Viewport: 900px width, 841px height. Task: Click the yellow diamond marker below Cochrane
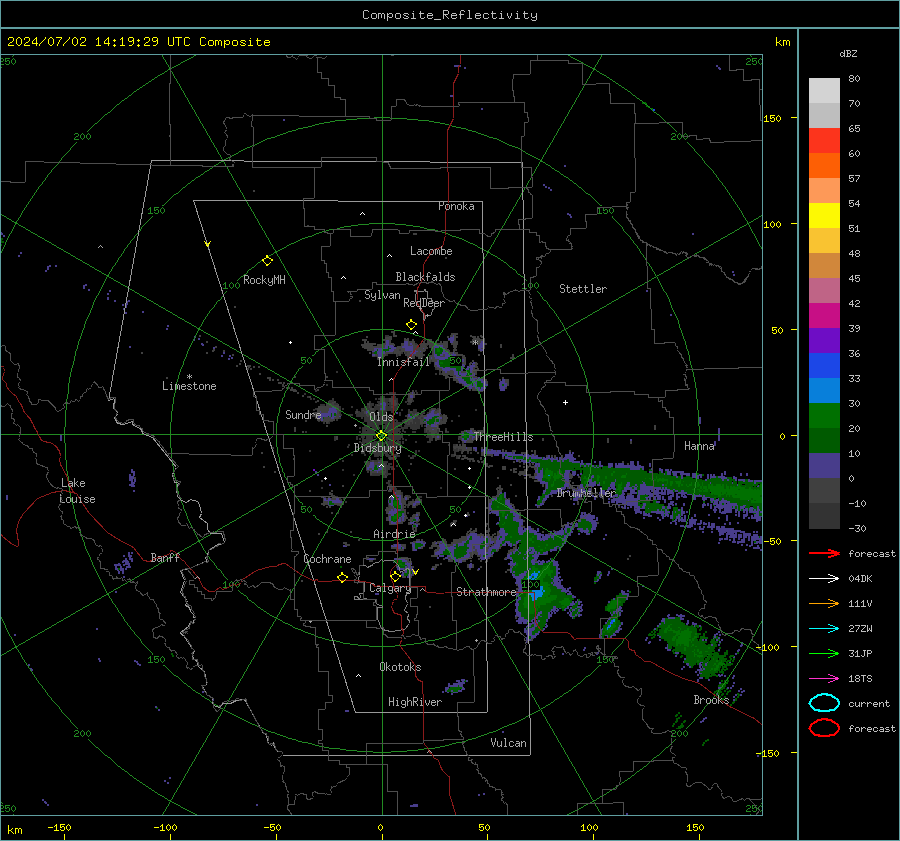[342, 577]
